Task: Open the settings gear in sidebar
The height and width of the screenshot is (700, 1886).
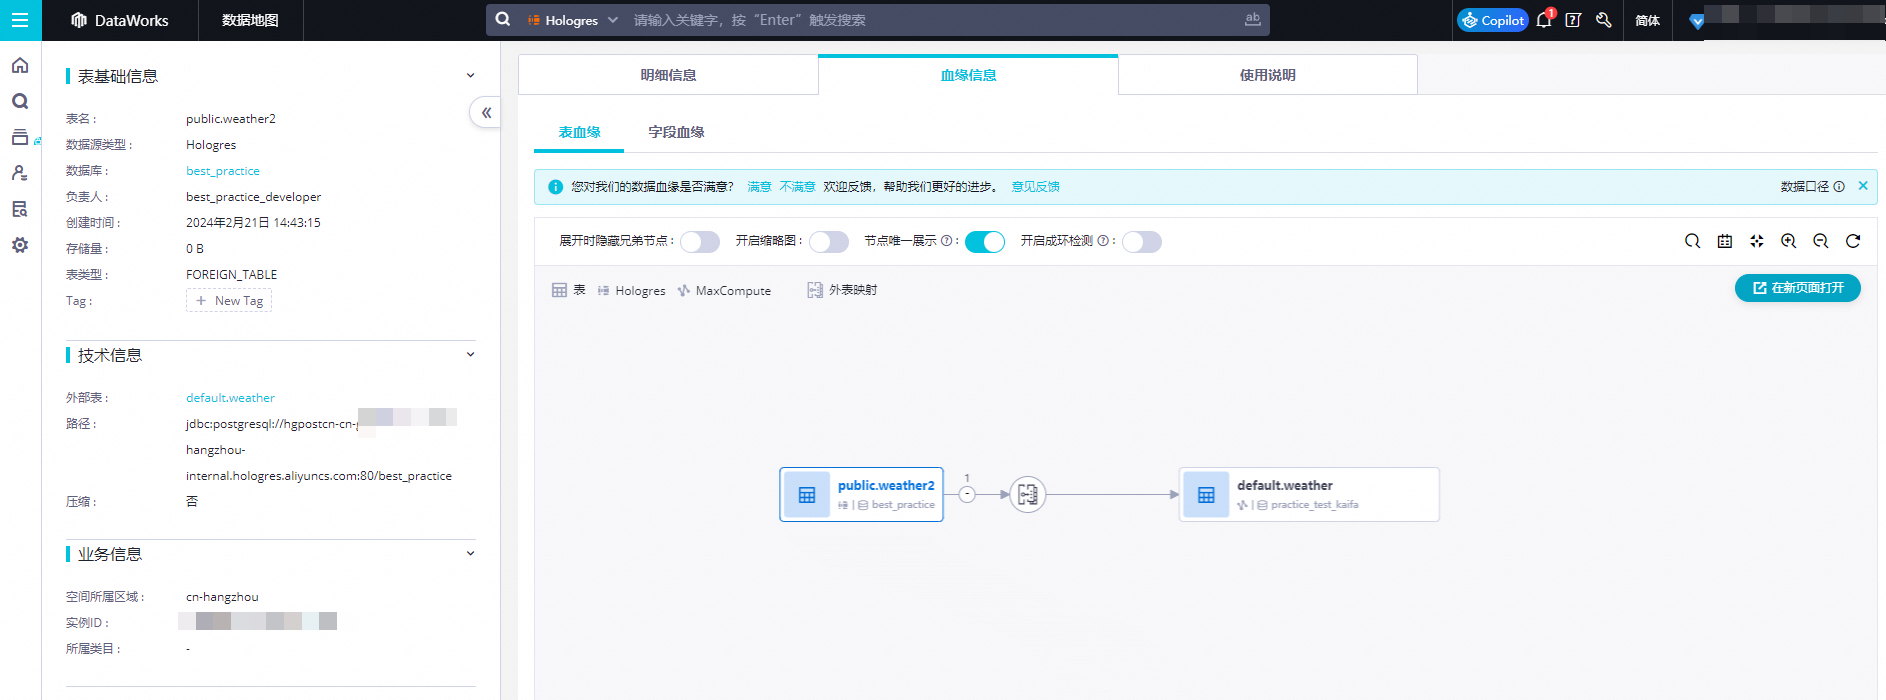Action: pos(20,245)
